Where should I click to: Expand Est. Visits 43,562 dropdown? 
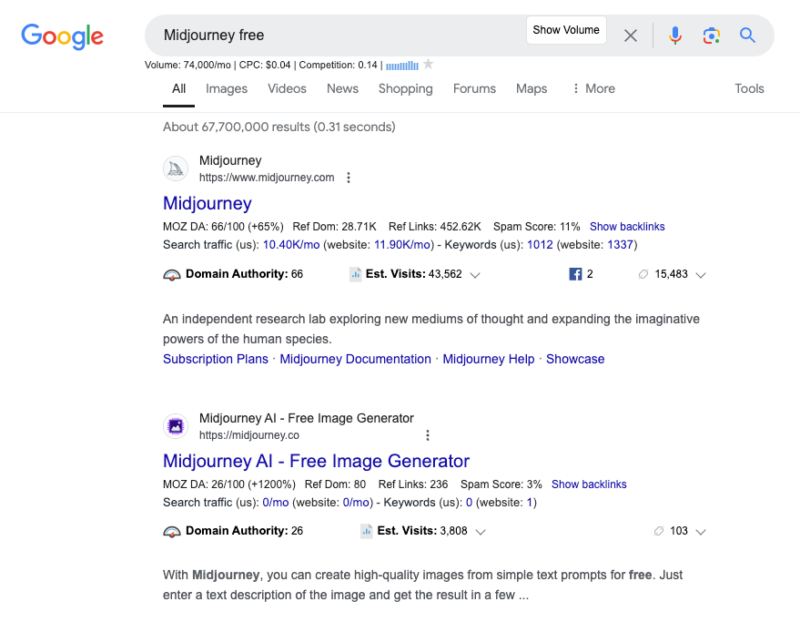coord(476,275)
